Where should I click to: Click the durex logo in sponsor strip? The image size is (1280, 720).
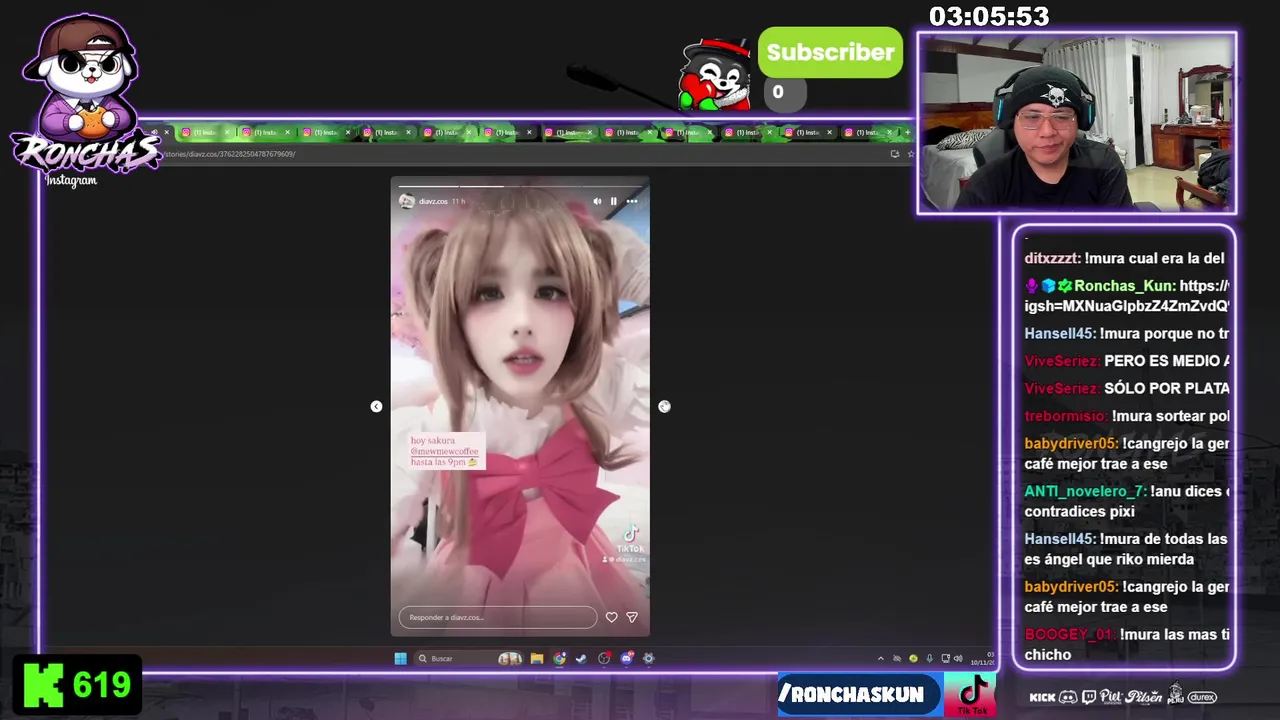point(1202,697)
